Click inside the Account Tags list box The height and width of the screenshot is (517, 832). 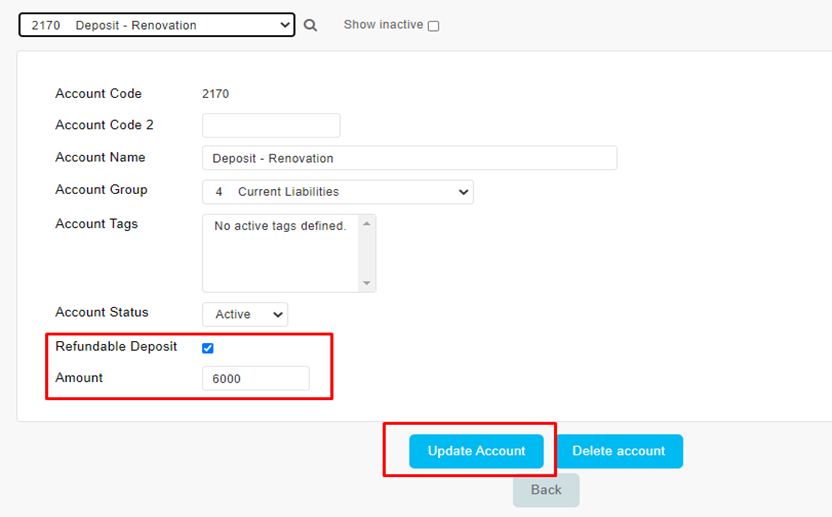coord(281,253)
